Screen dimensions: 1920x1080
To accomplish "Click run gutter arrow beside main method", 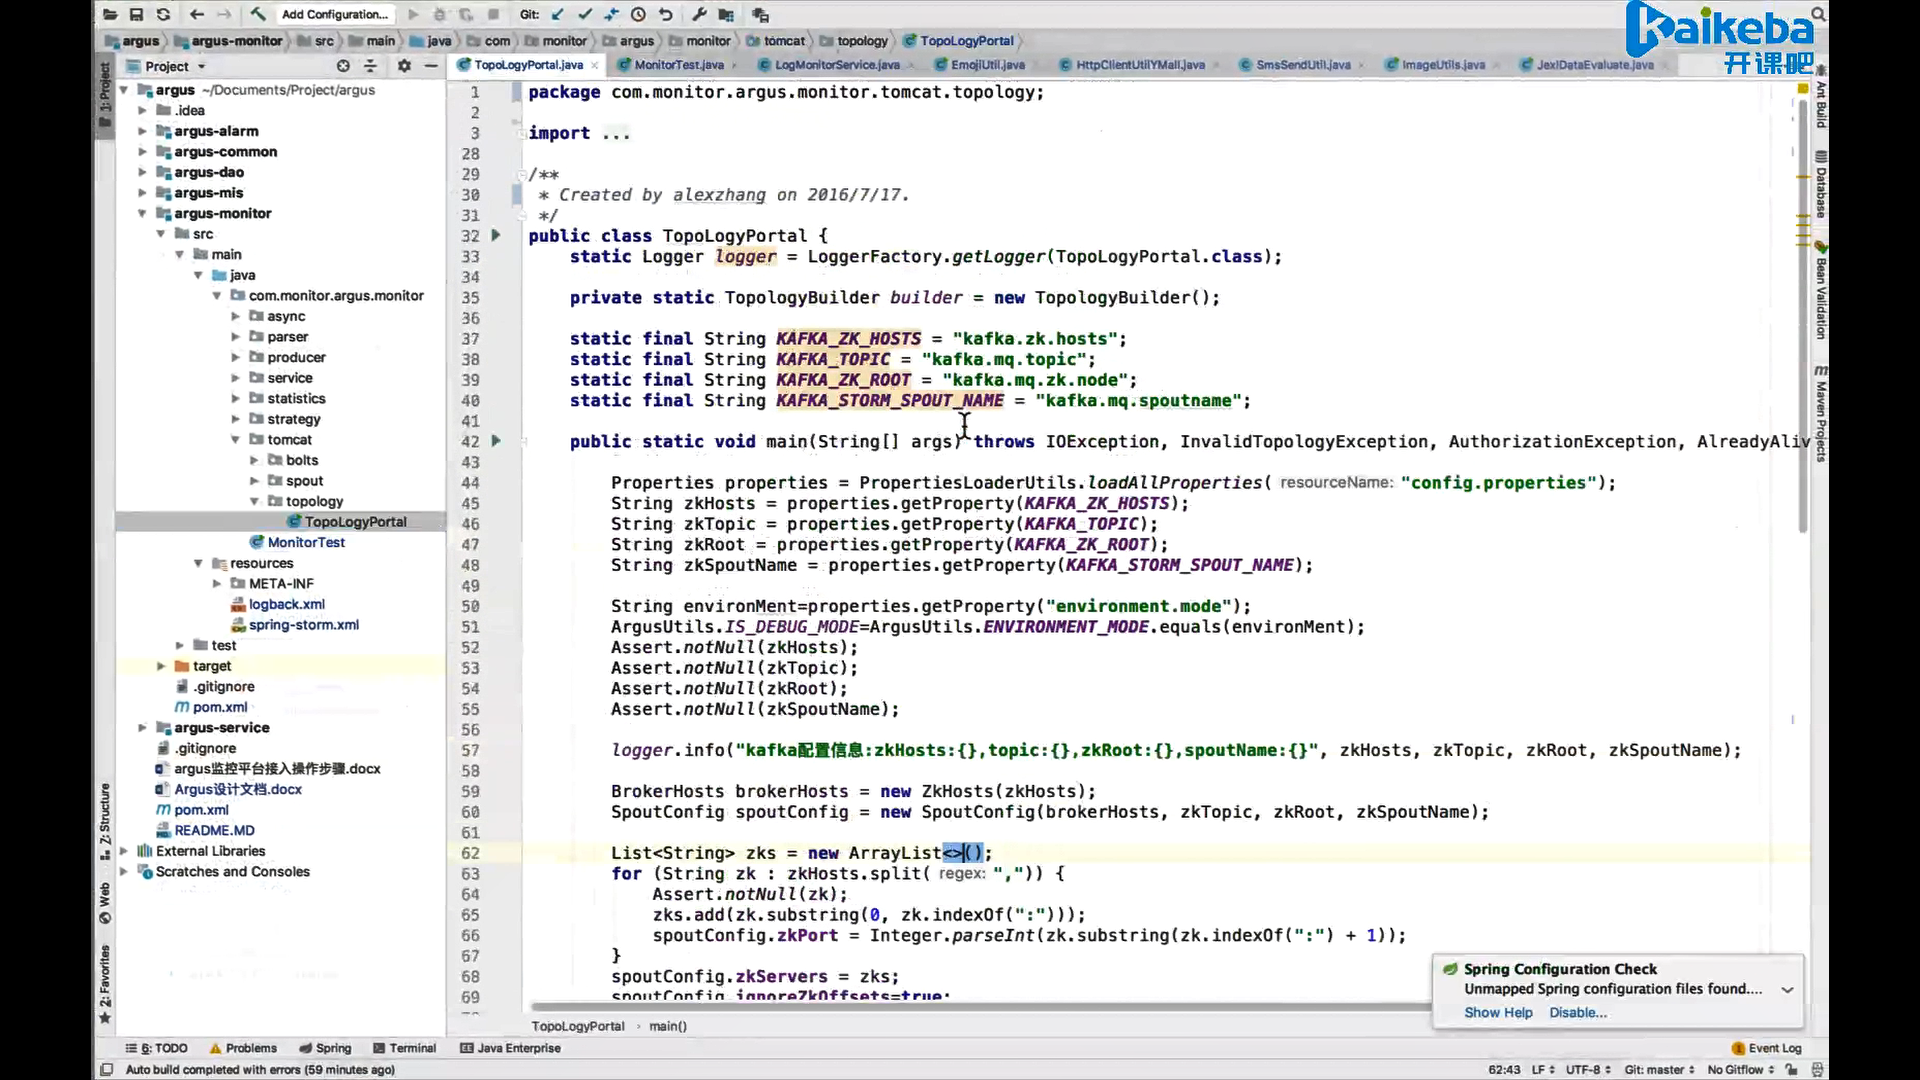I will (496, 441).
